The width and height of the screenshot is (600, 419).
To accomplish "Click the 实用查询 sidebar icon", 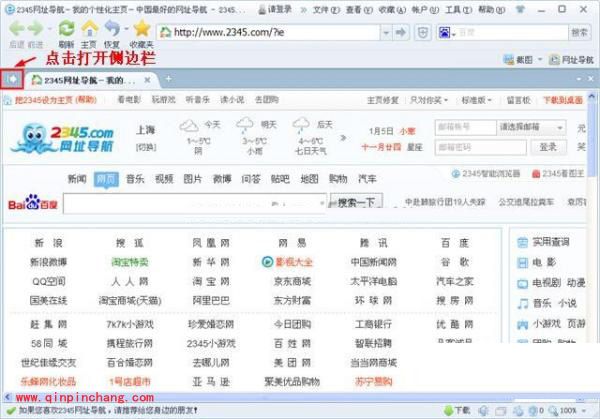I will (x=522, y=243).
